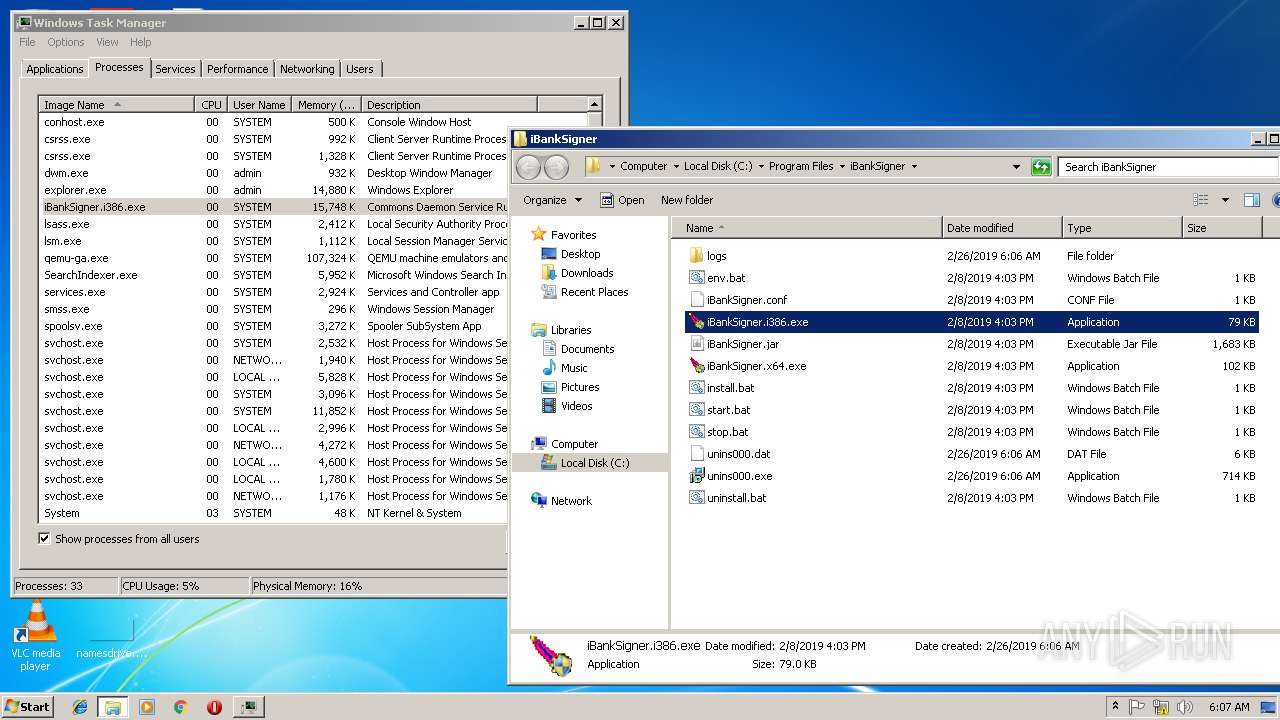
Task: Toggle the preview pane icon
Action: pos(1251,200)
